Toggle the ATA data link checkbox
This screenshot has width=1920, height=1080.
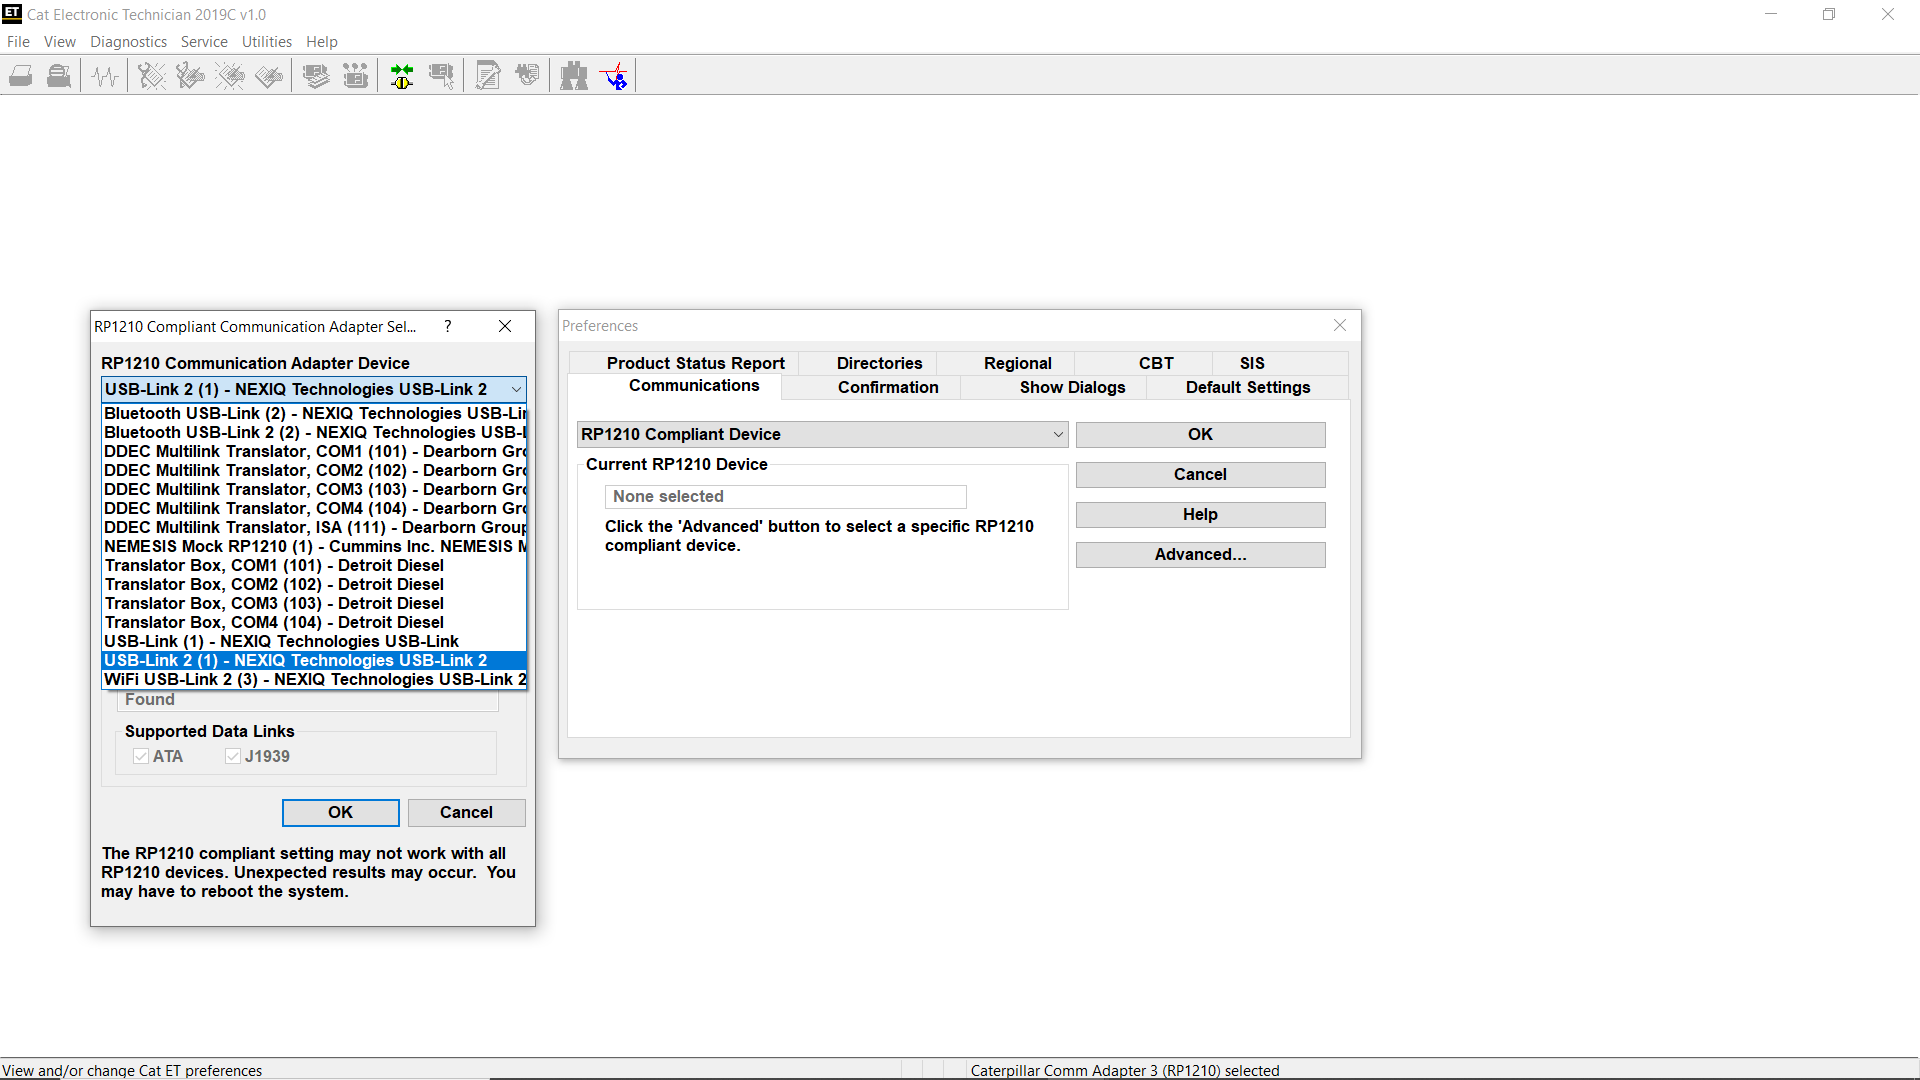[141, 756]
